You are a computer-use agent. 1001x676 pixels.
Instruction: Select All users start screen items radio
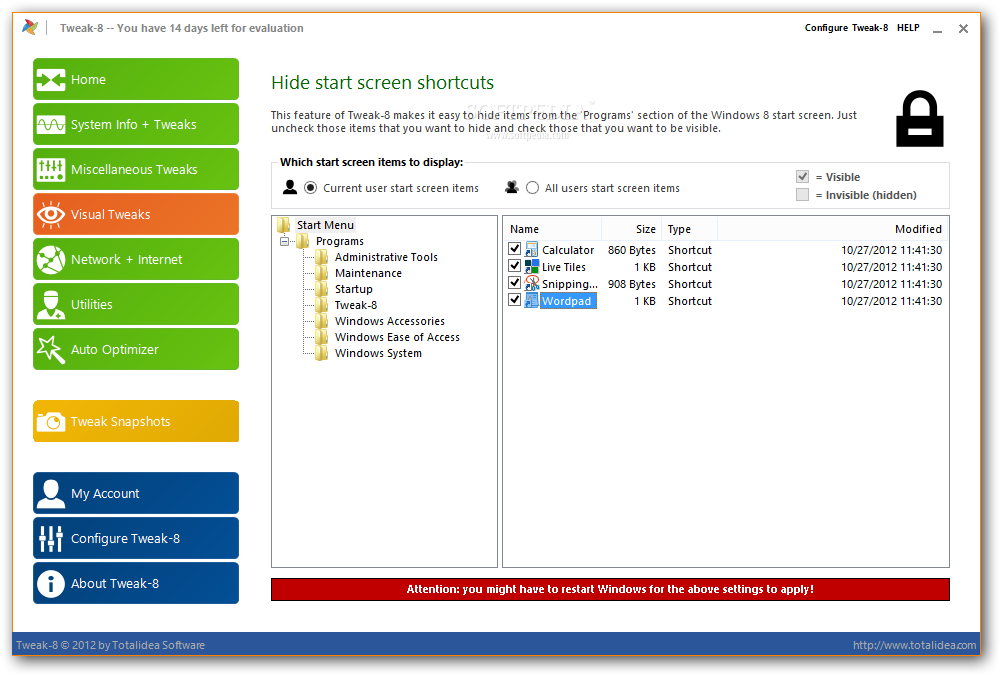[532, 188]
